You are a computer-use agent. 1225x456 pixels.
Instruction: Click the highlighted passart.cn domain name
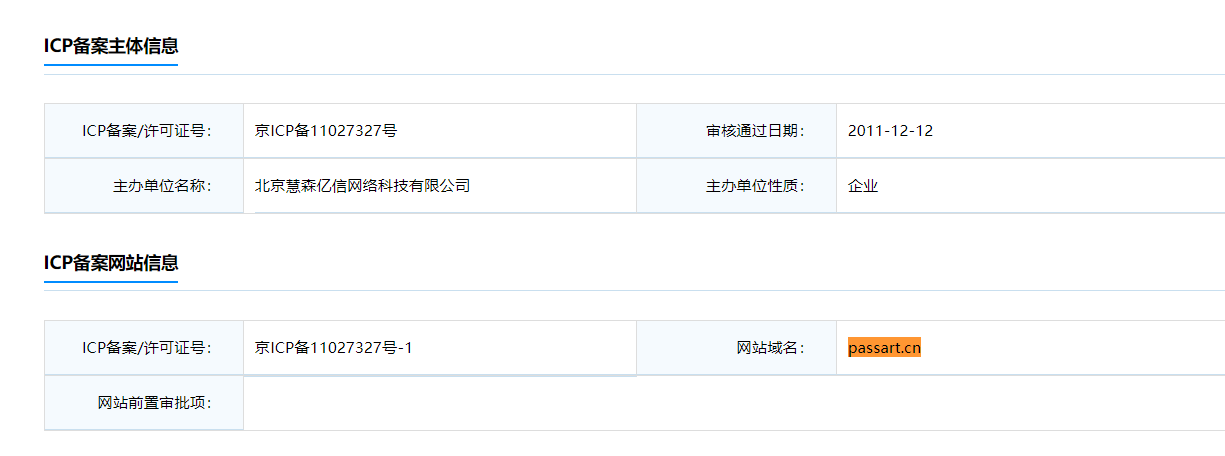(884, 348)
